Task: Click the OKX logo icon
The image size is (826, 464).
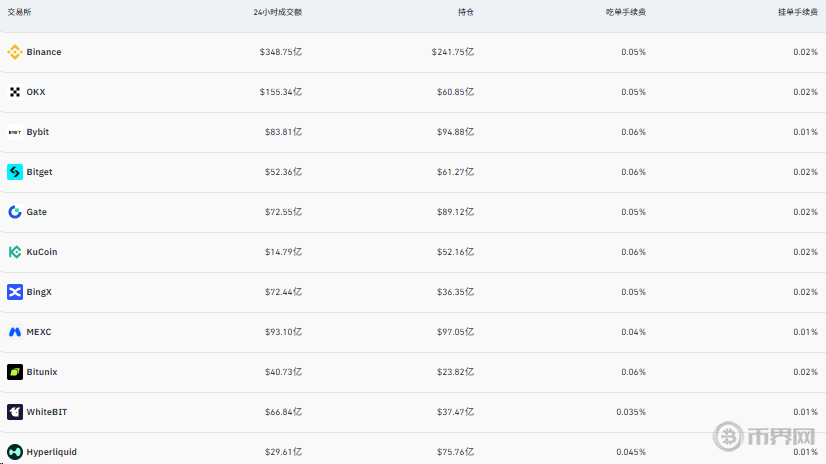Action: coord(15,92)
